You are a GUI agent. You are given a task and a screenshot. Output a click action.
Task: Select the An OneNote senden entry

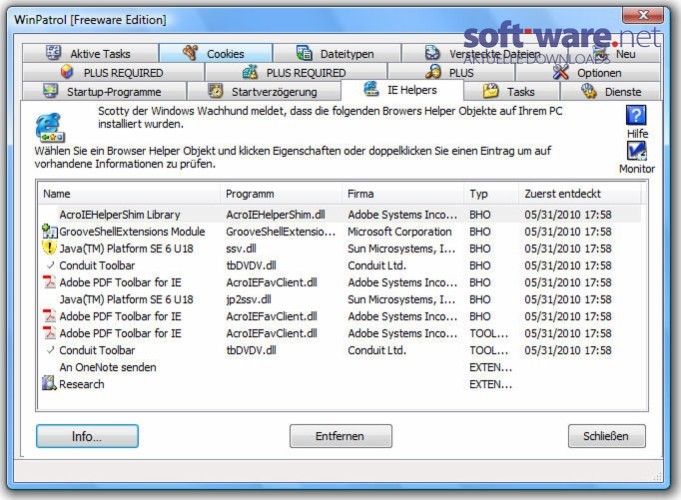[x=108, y=367]
